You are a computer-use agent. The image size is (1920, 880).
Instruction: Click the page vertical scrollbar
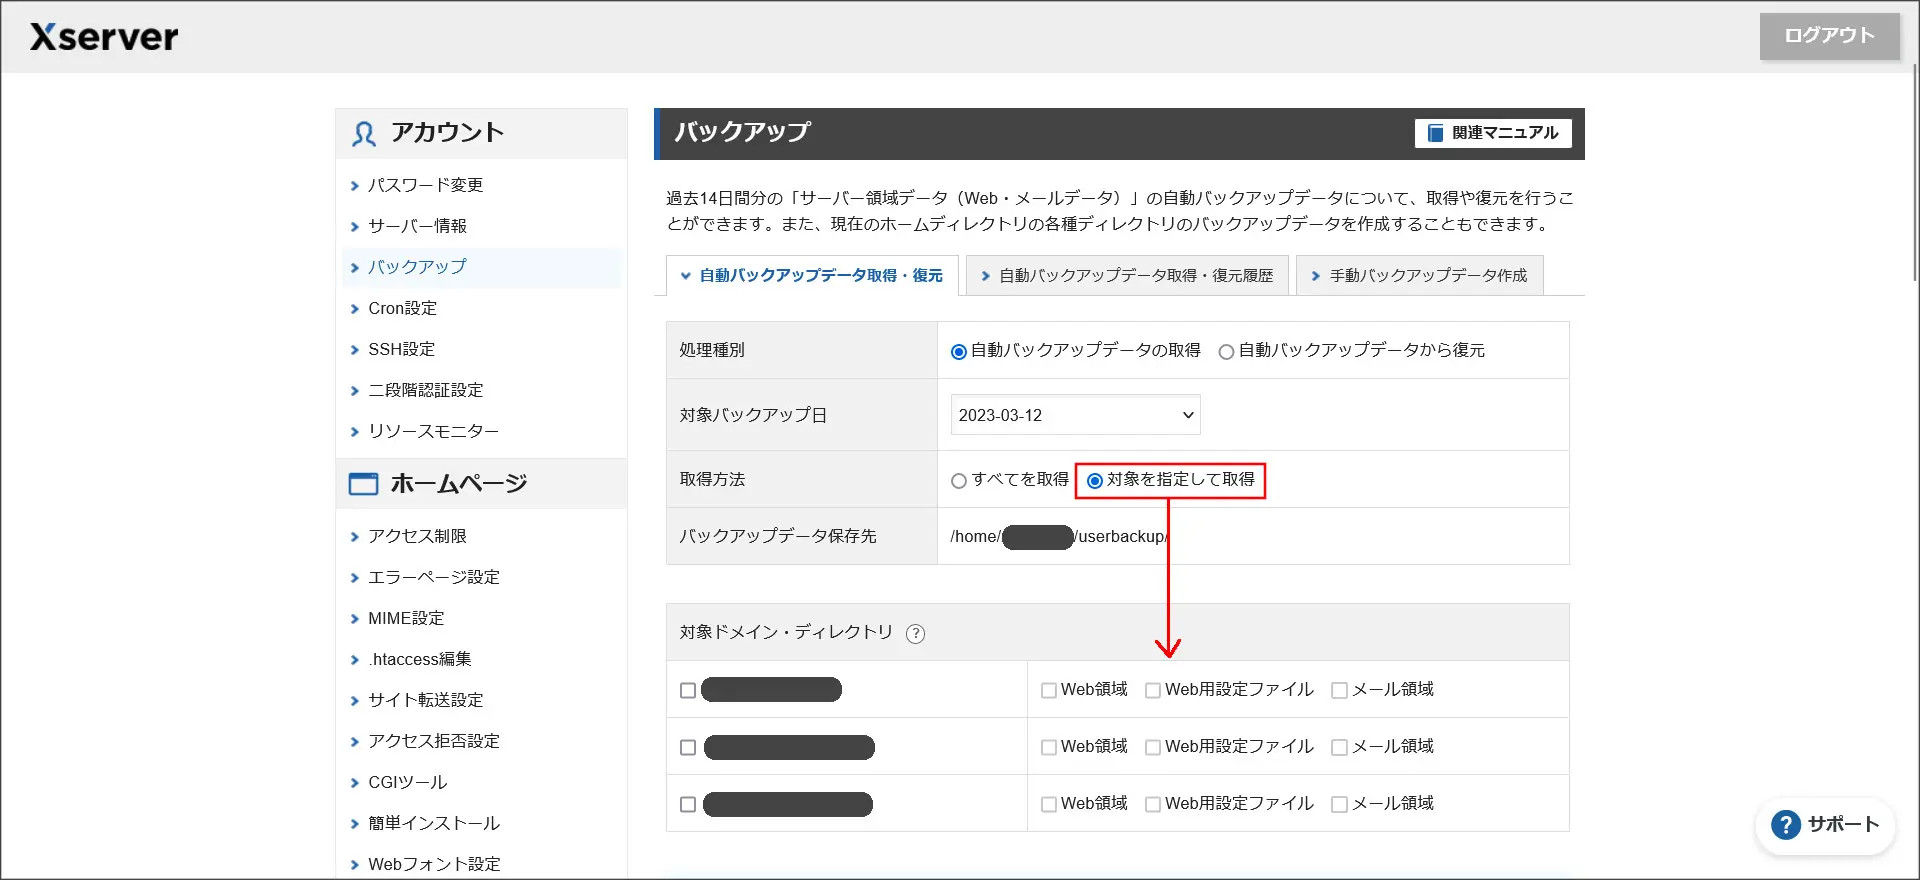[x=1914, y=175]
